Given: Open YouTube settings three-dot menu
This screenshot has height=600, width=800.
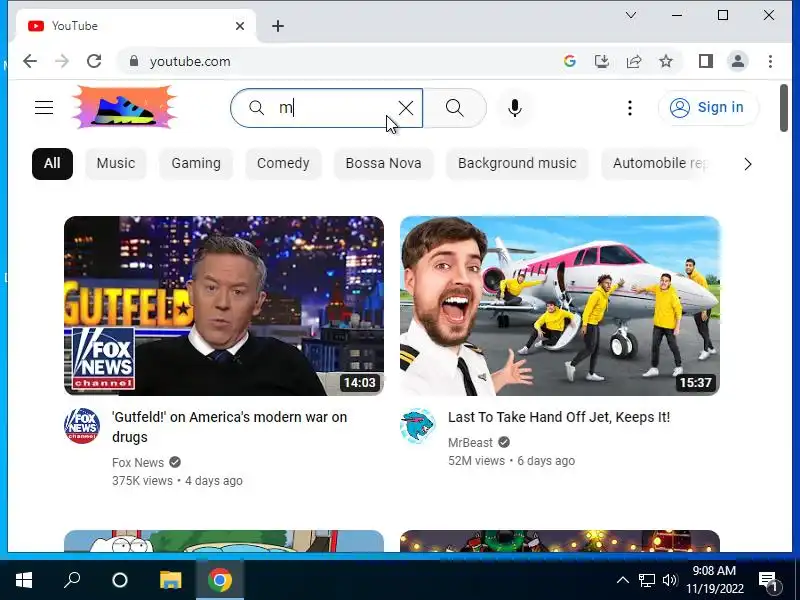Looking at the screenshot, I should point(630,108).
